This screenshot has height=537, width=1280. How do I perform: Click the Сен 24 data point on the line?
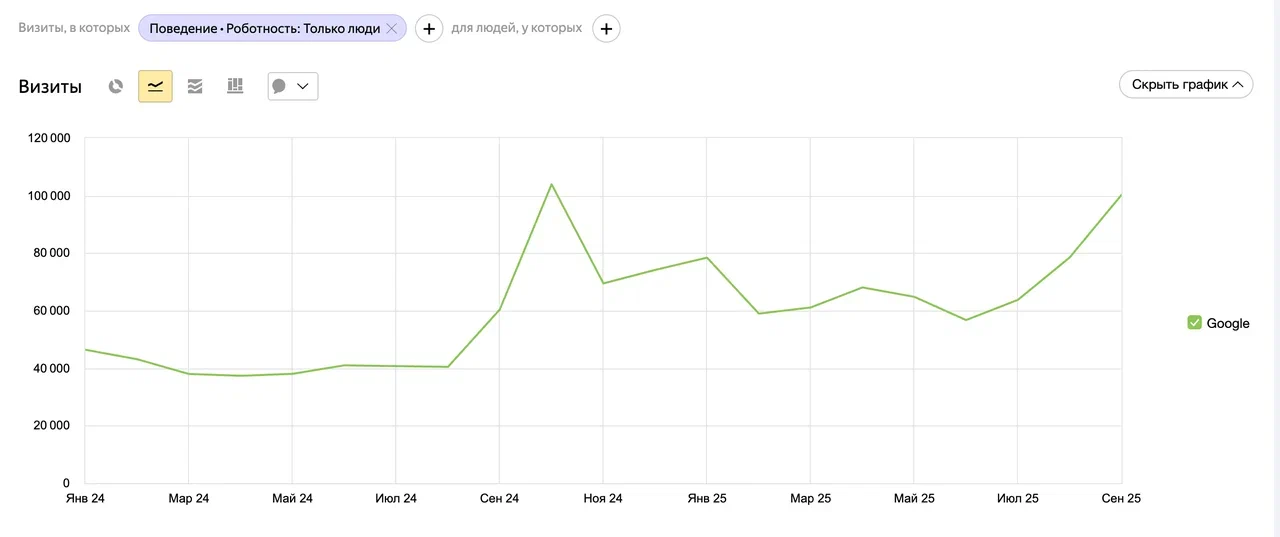click(x=499, y=309)
